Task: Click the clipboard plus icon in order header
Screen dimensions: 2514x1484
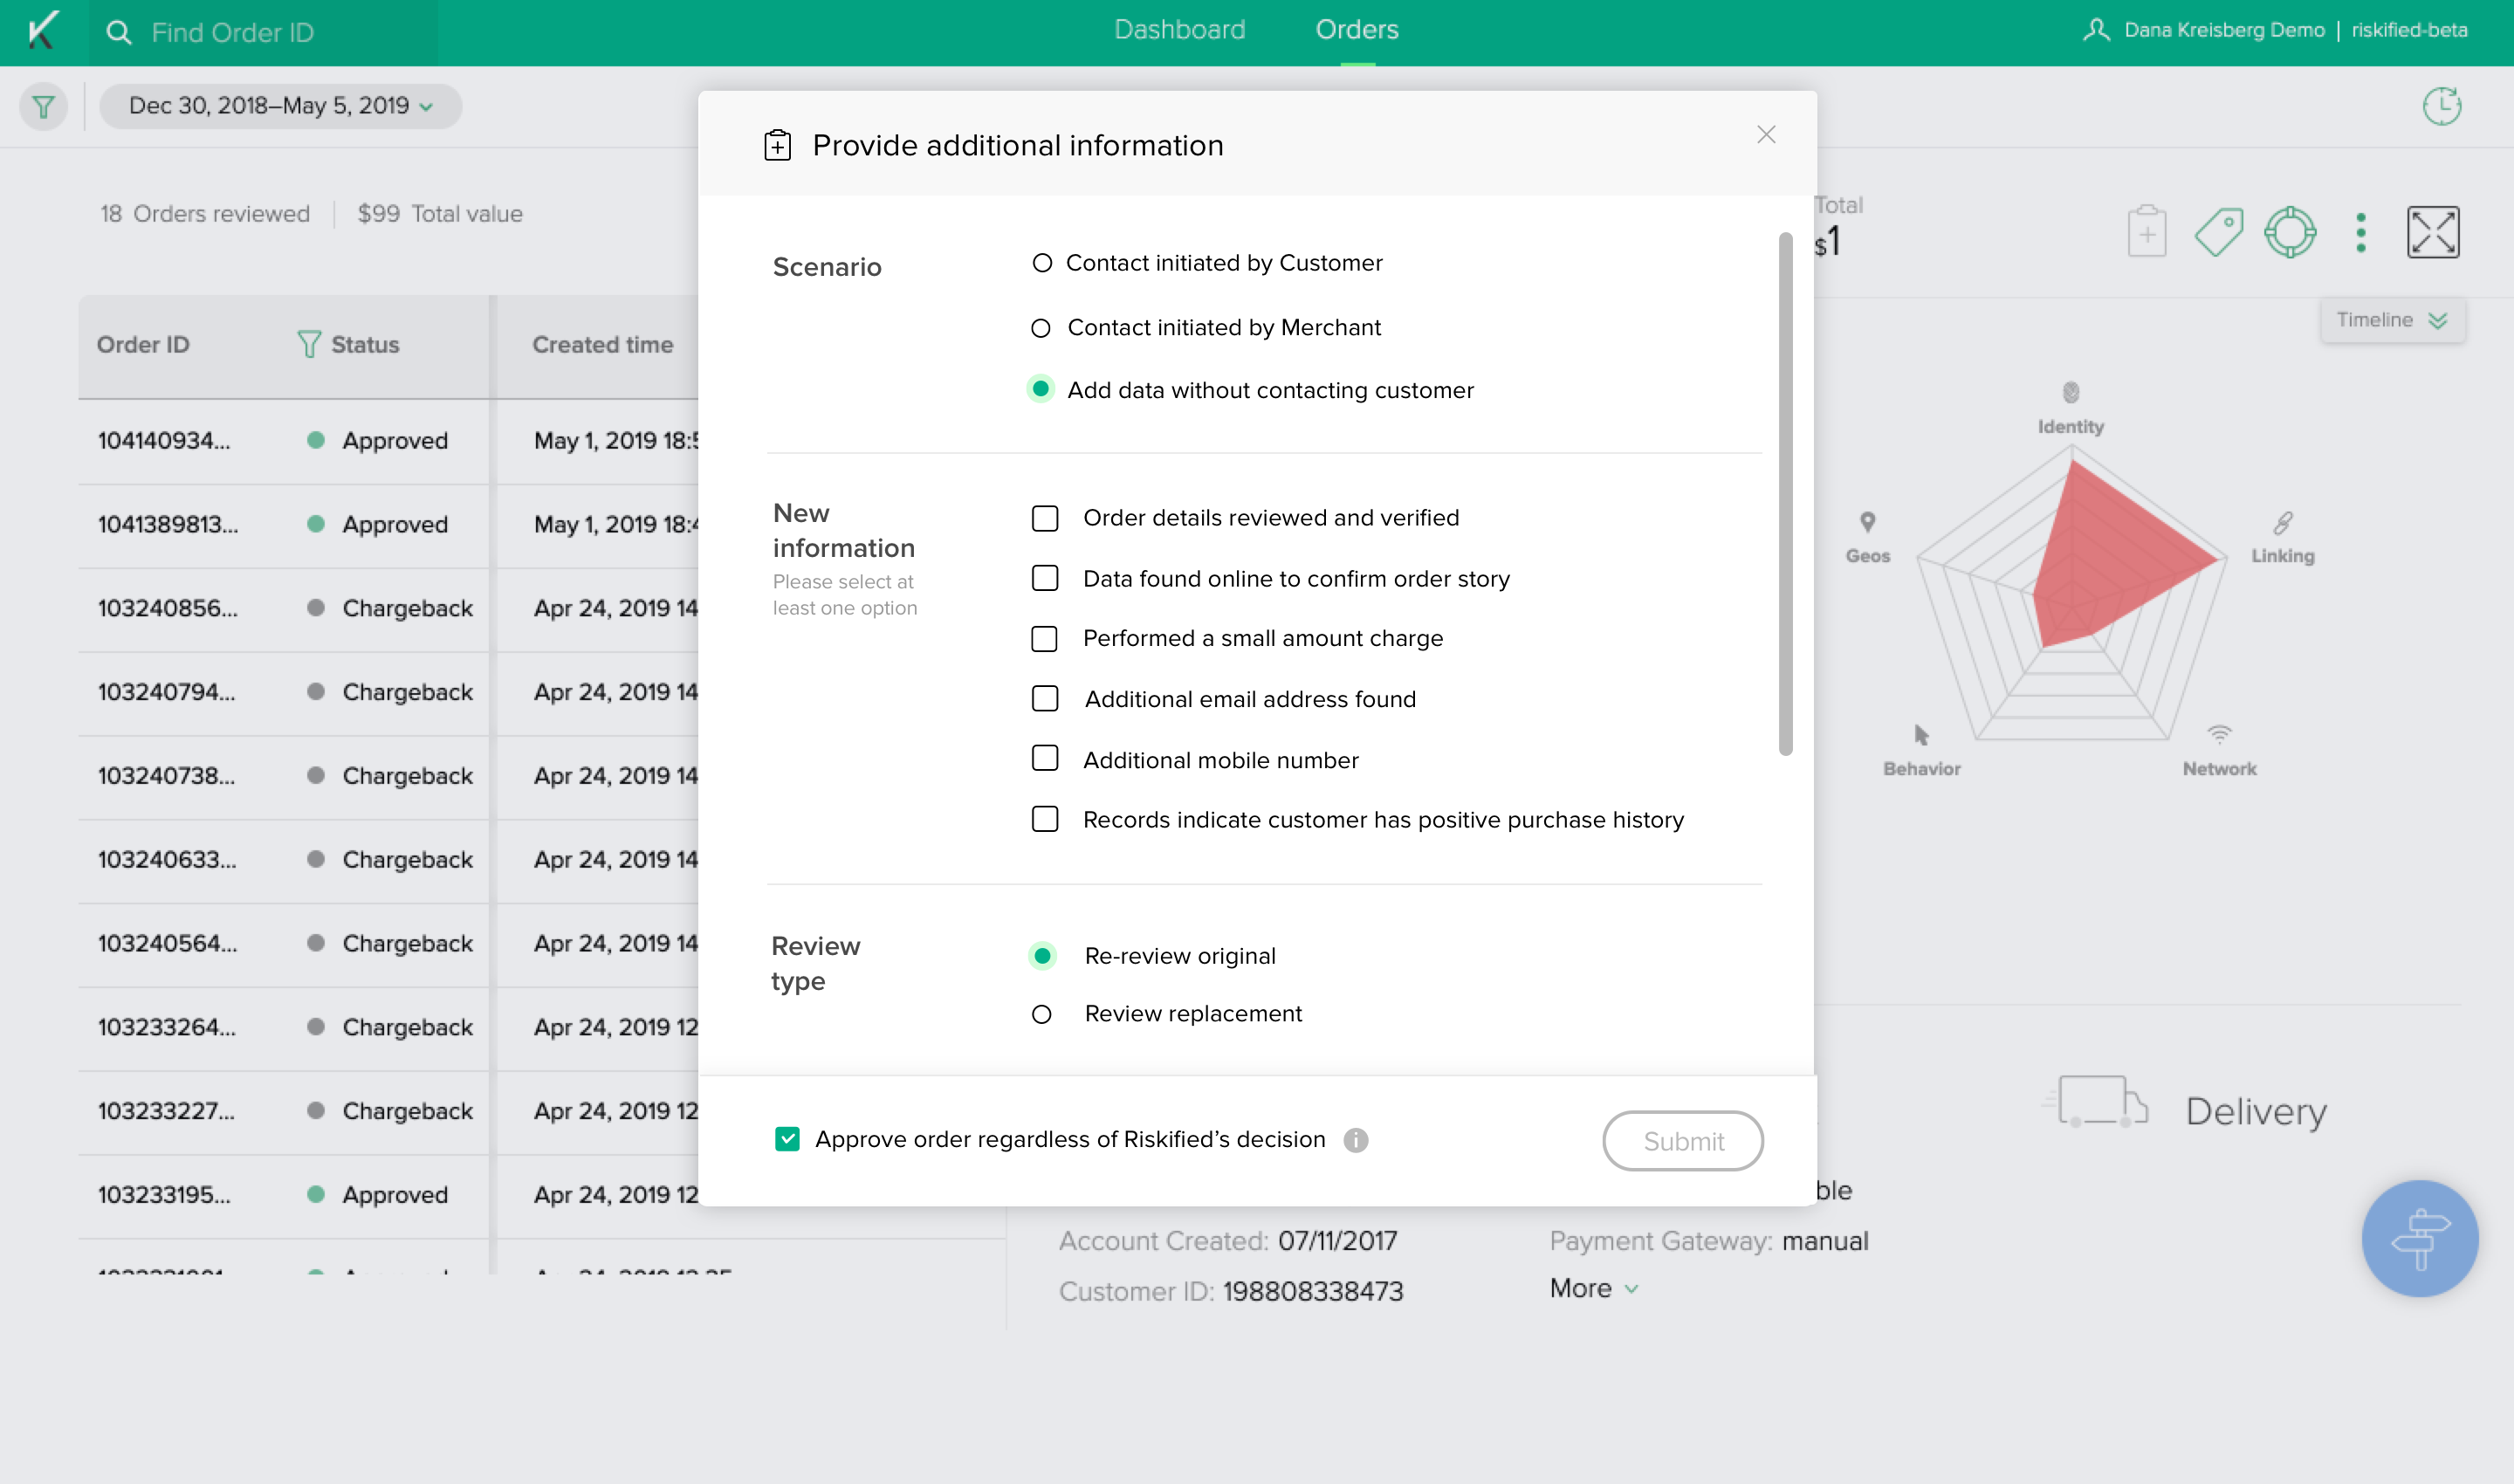Action: click(x=2146, y=233)
